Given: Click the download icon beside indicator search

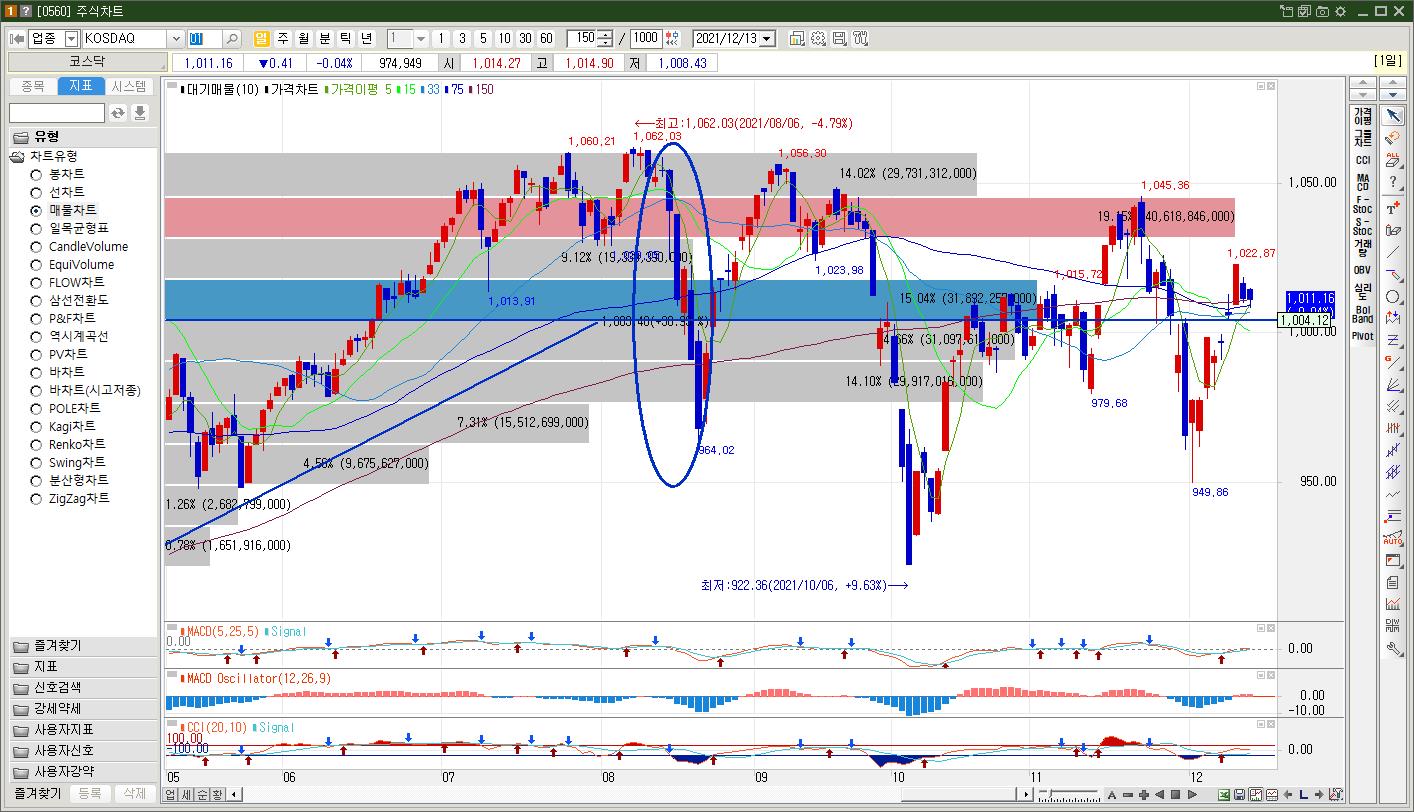Looking at the screenshot, I should [x=140, y=113].
